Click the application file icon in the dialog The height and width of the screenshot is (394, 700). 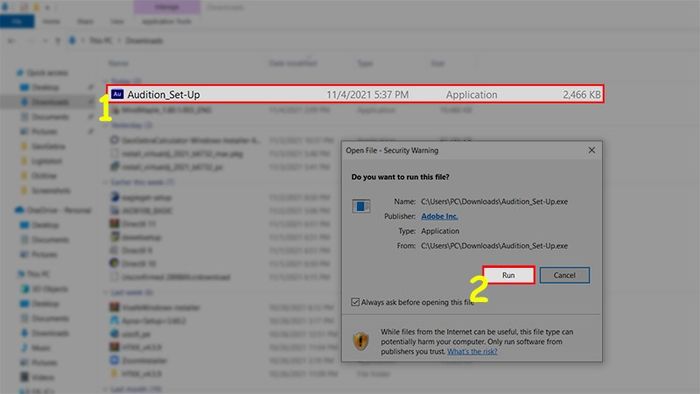[361, 206]
